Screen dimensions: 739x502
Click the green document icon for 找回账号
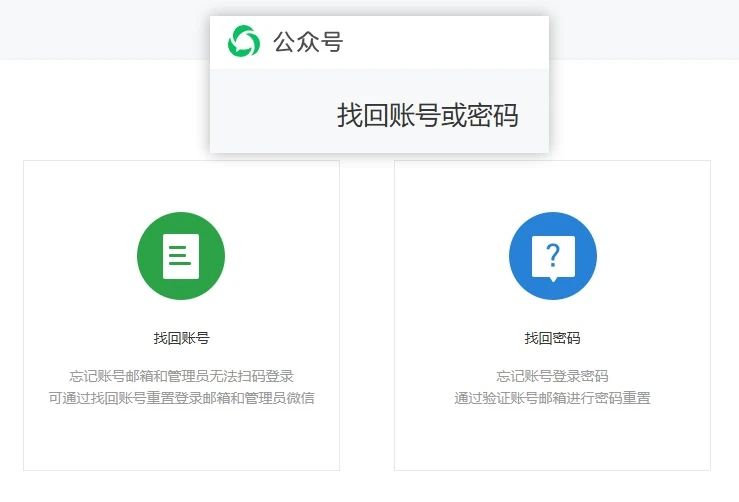tap(181, 256)
